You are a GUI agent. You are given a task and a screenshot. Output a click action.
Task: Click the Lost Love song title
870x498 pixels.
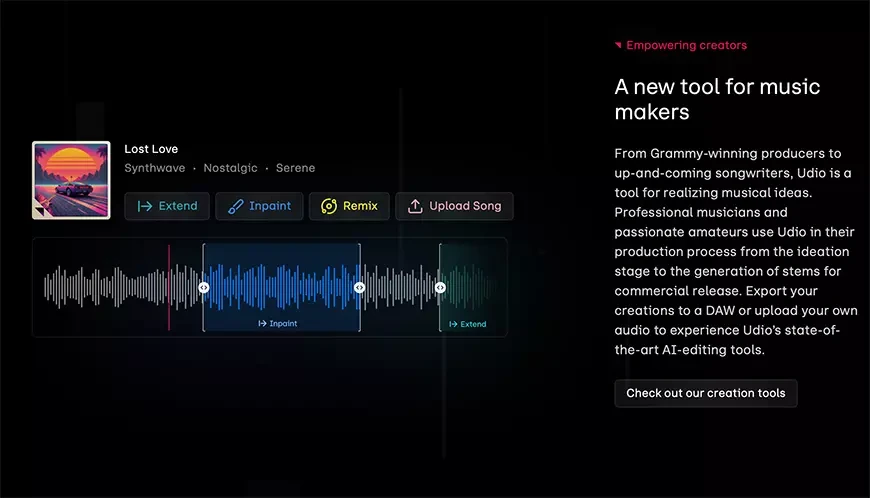(x=151, y=149)
